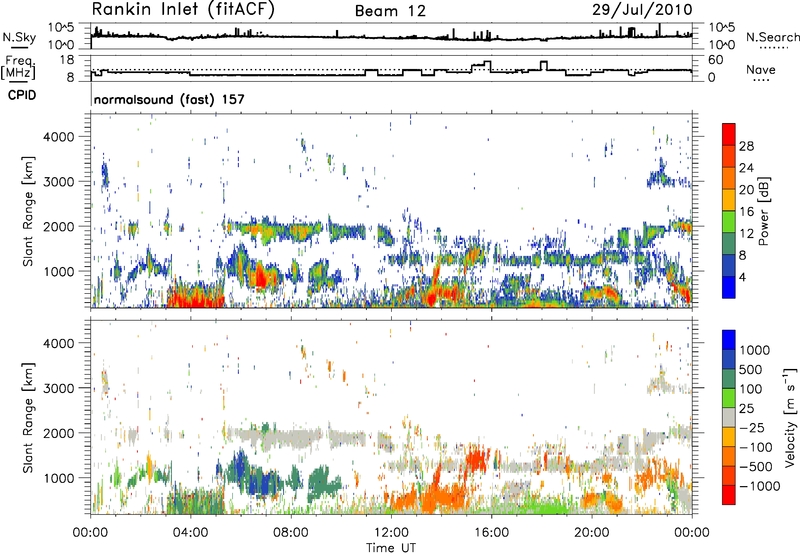
Task: Click the red-orange velocity patch near 15:30
Action: 476,458
